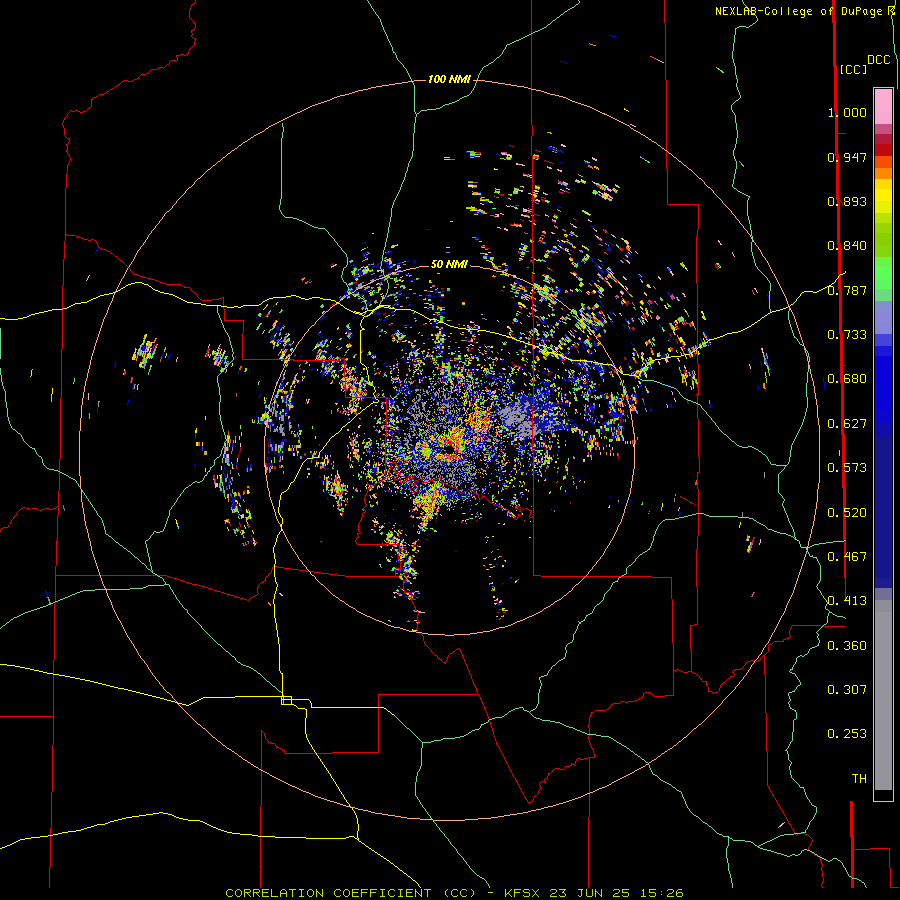Screen dimensions: 900x900
Task: Click the DCC label above color bar
Action: (879, 60)
